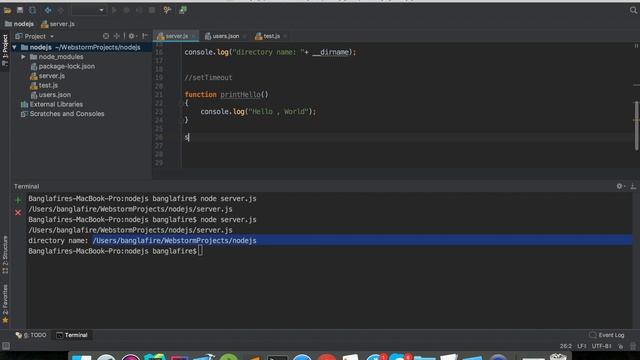
Task: Click the blue Back navigation icon
Action: coord(48,10)
